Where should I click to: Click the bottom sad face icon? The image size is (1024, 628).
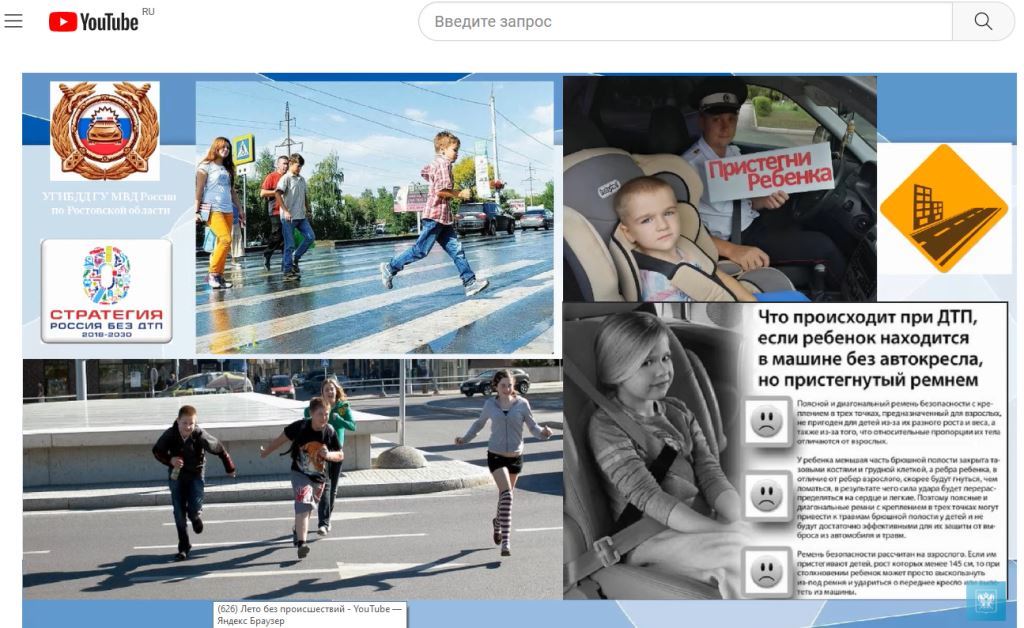coord(767,571)
